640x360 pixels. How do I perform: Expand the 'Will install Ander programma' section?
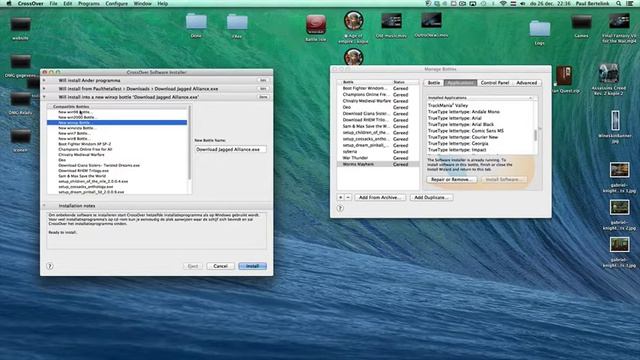(44, 80)
